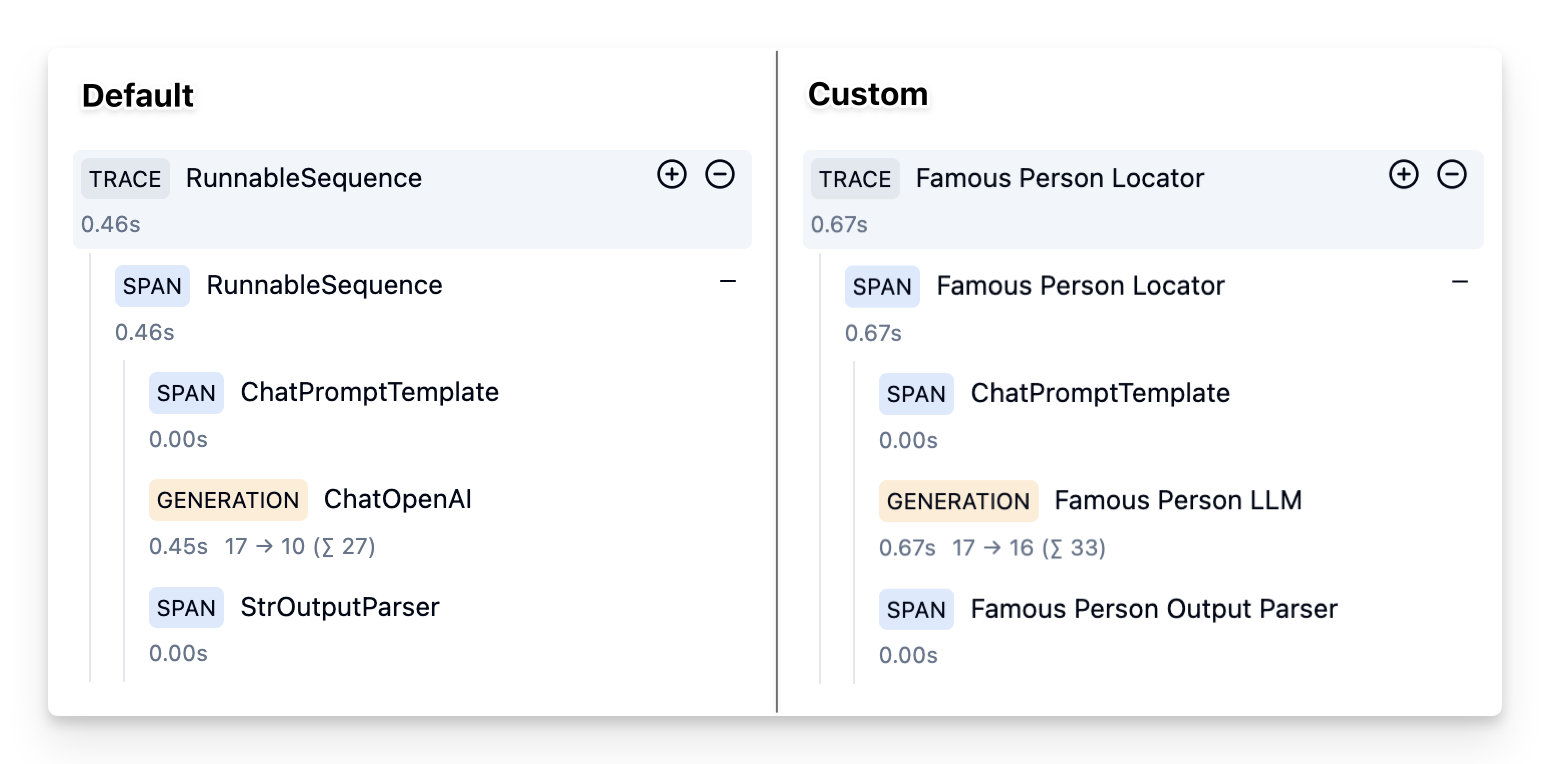Viewport: 1550px width, 764px height.
Task: Collapse the Famous Person Locator span with minus
Action: pyautogui.click(x=1460, y=283)
